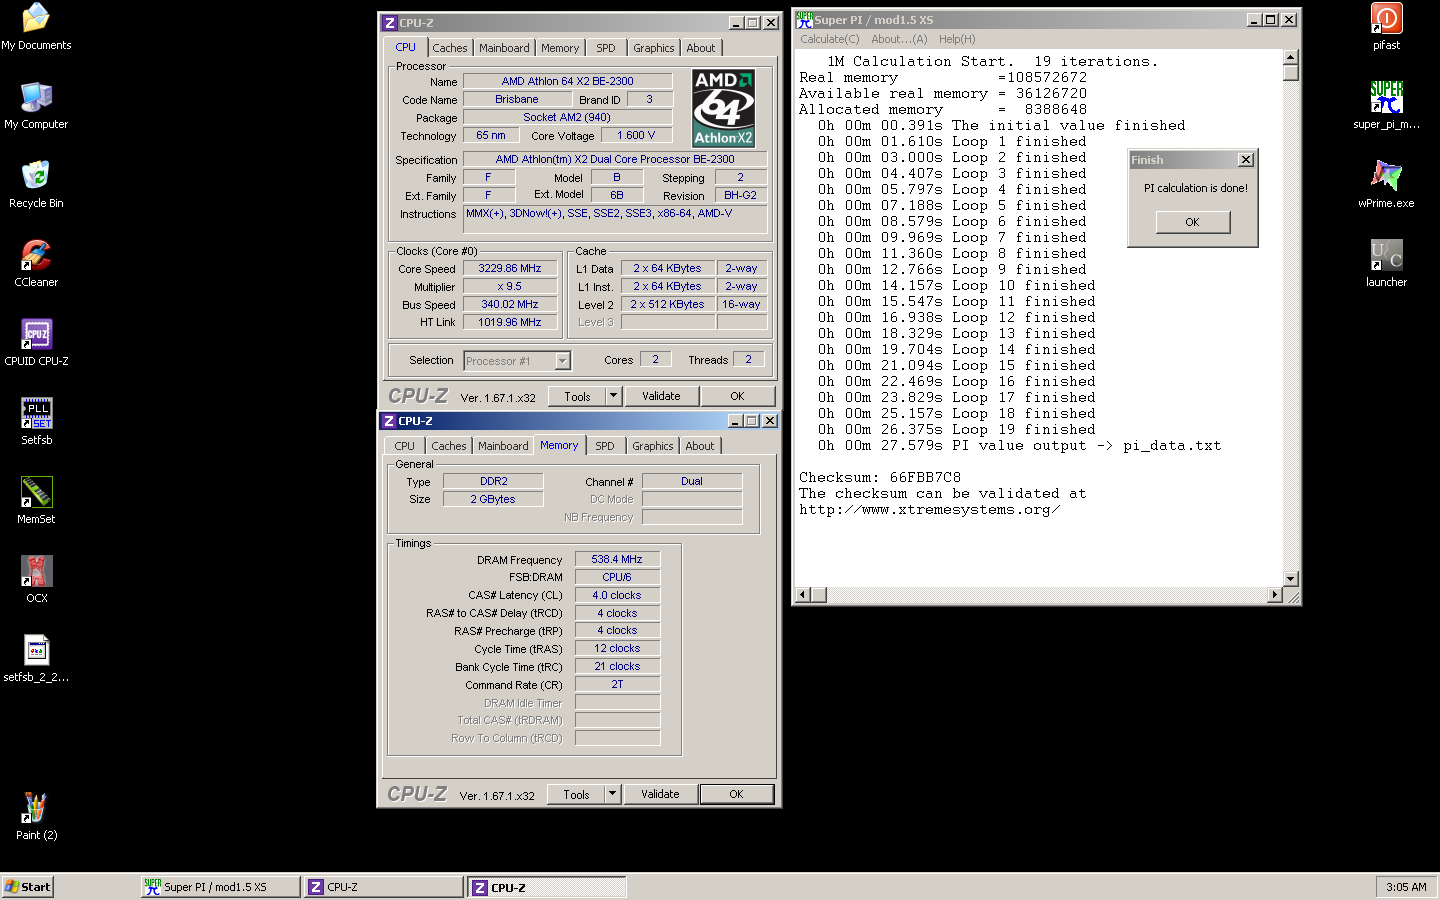Open the Start menu
The image size is (1440, 900).
click(28, 886)
